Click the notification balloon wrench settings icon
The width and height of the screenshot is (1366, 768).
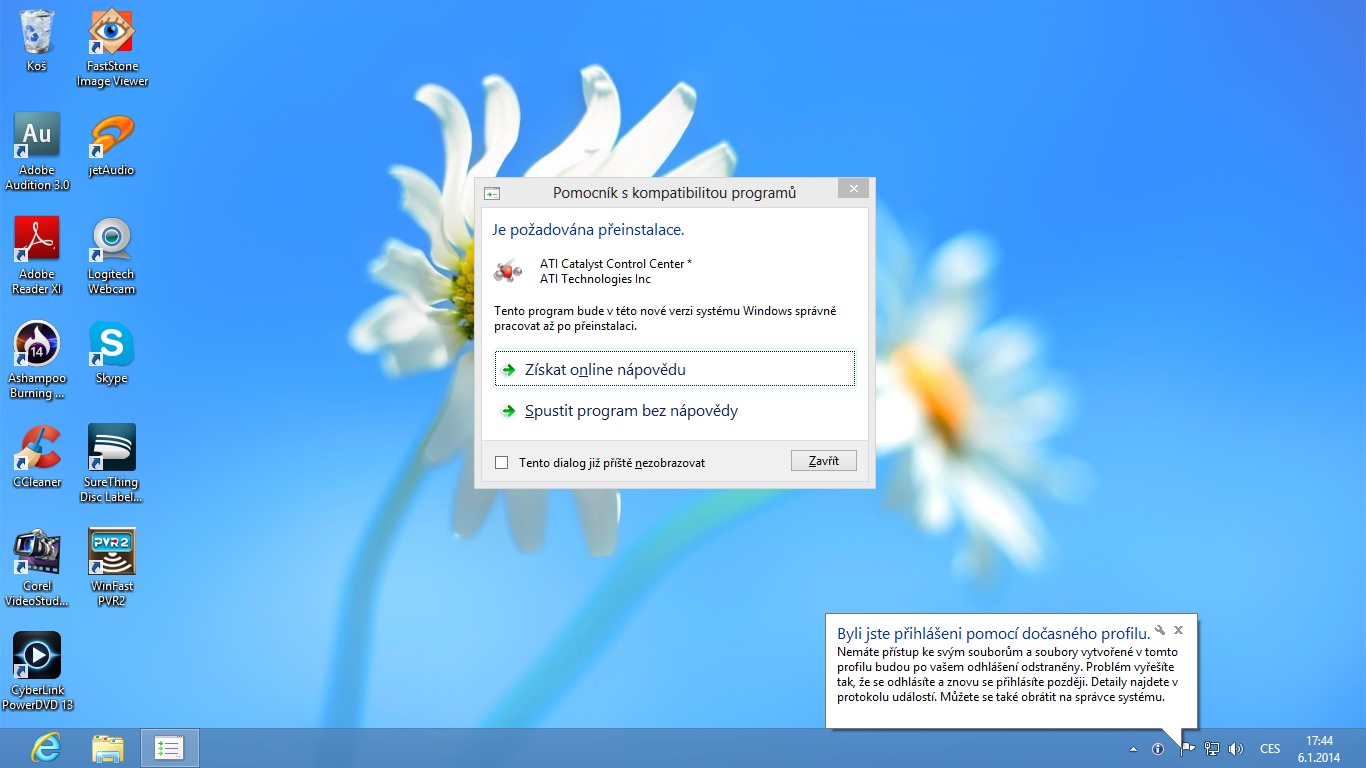(x=1160, y=630)
